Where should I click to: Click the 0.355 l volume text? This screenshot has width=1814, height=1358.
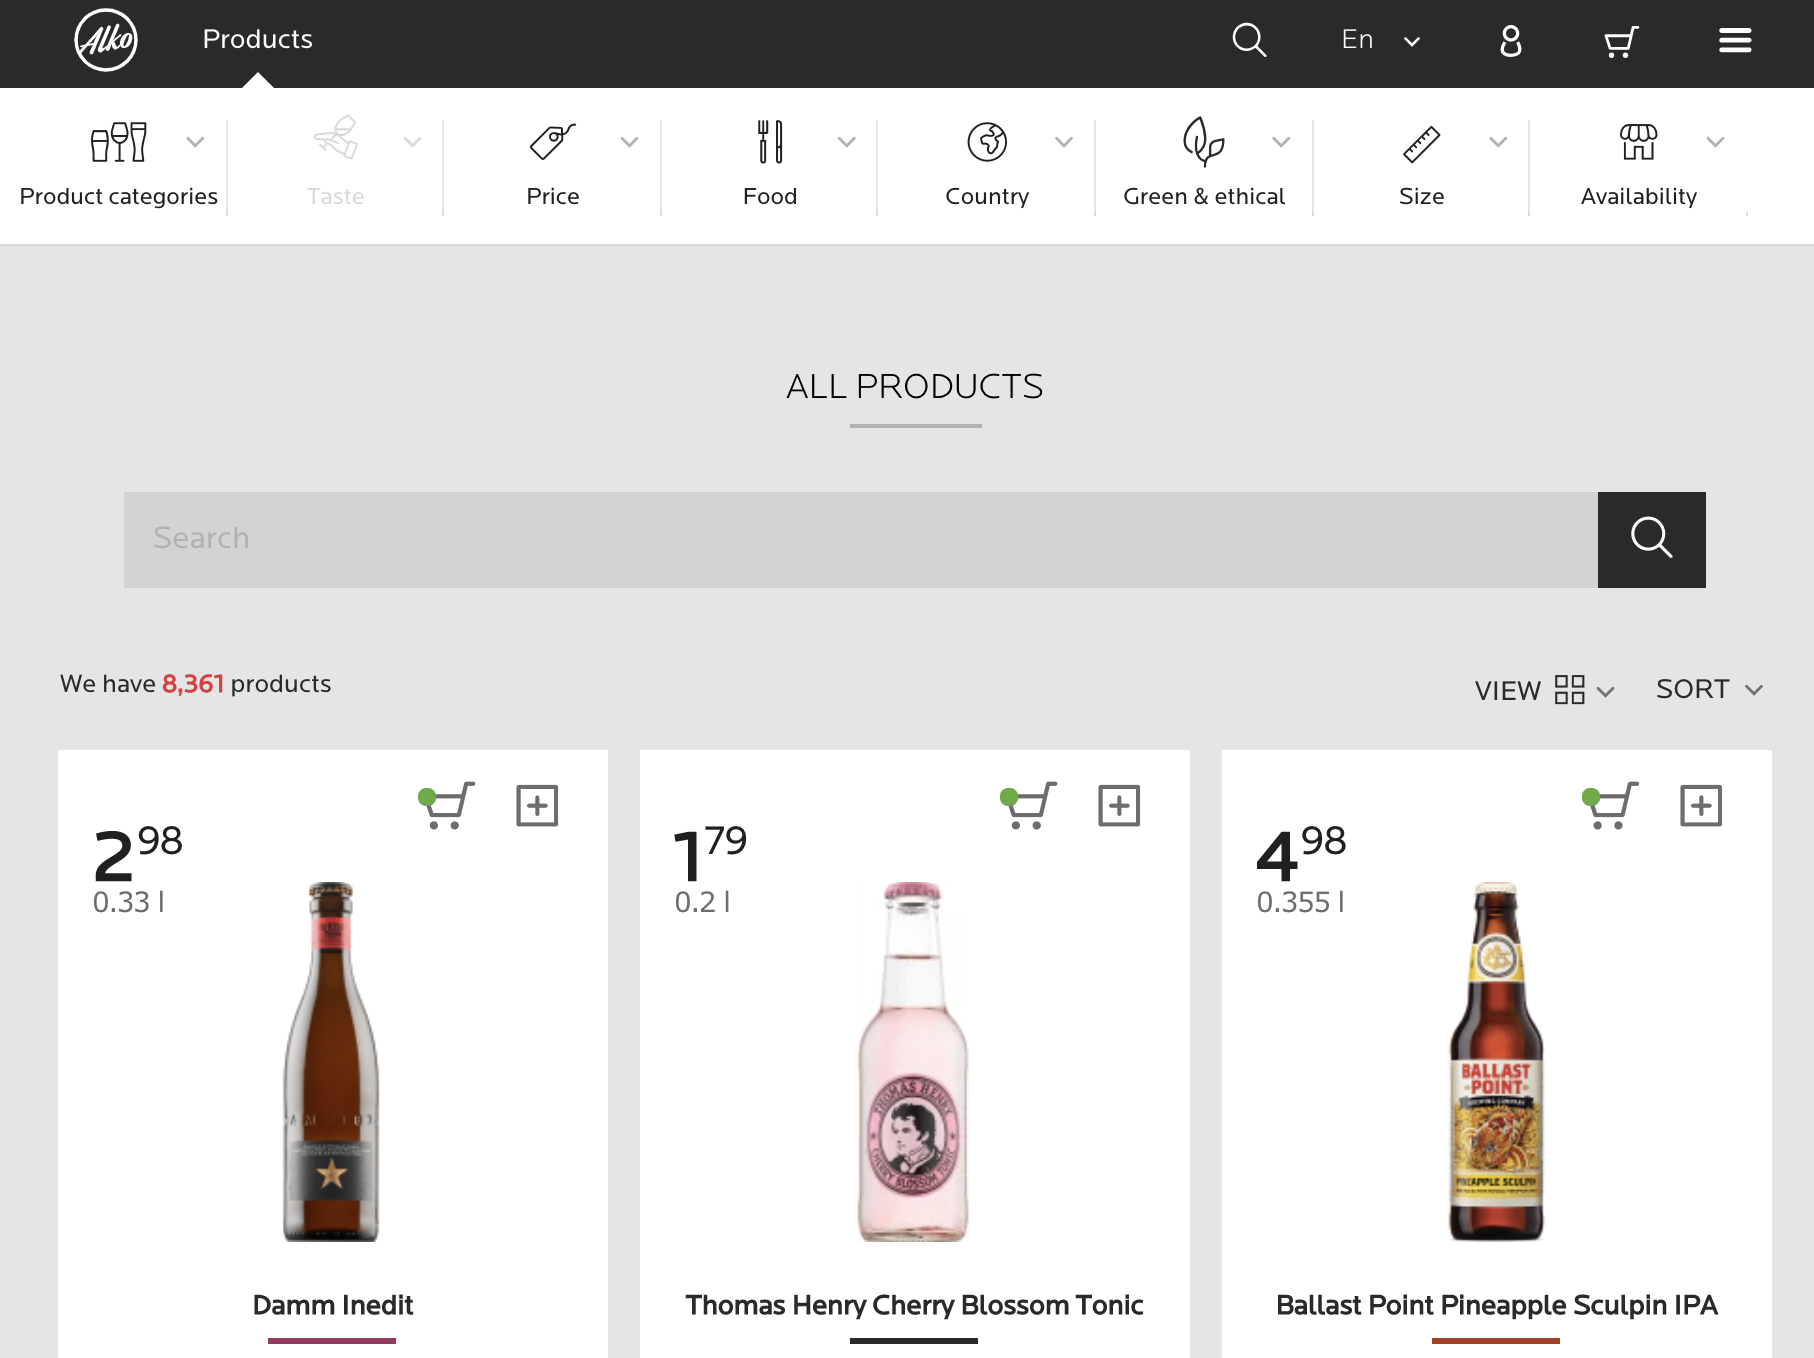[1301, 902]
